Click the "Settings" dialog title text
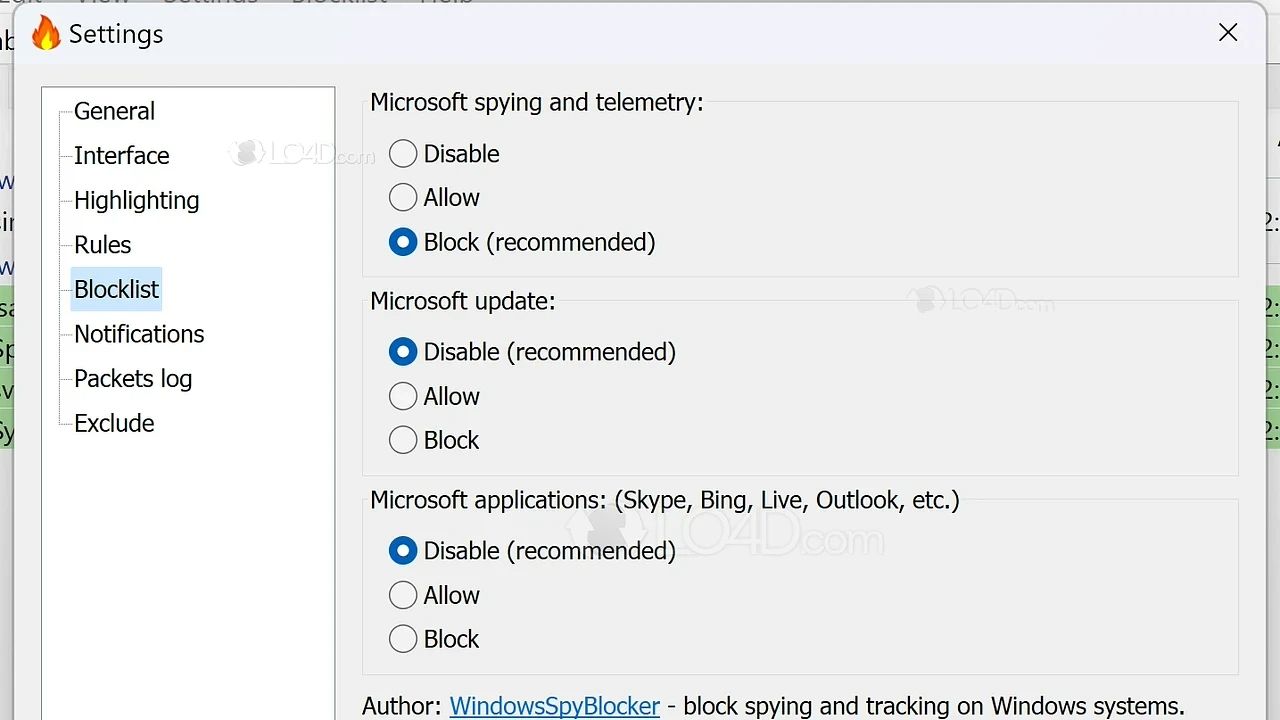The width and height of the screenshot is (1280, 720). click(x=116, y=34)
